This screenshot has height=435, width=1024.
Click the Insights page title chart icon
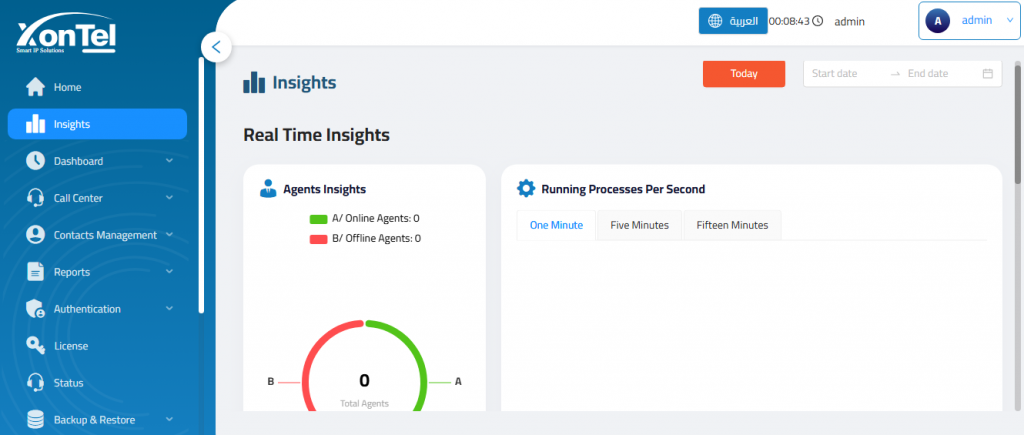coord(254,83)
